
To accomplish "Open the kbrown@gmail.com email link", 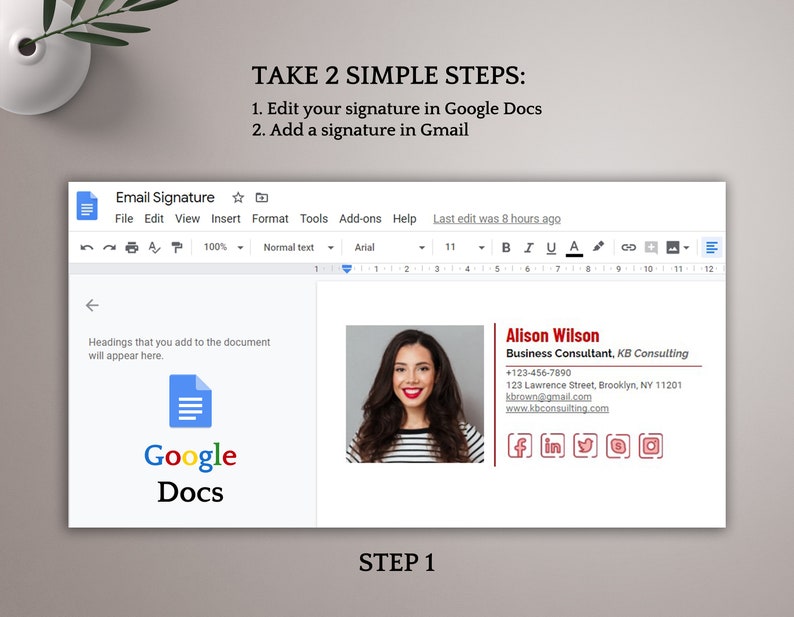I will pyautogui.click(x=548, y=397).
